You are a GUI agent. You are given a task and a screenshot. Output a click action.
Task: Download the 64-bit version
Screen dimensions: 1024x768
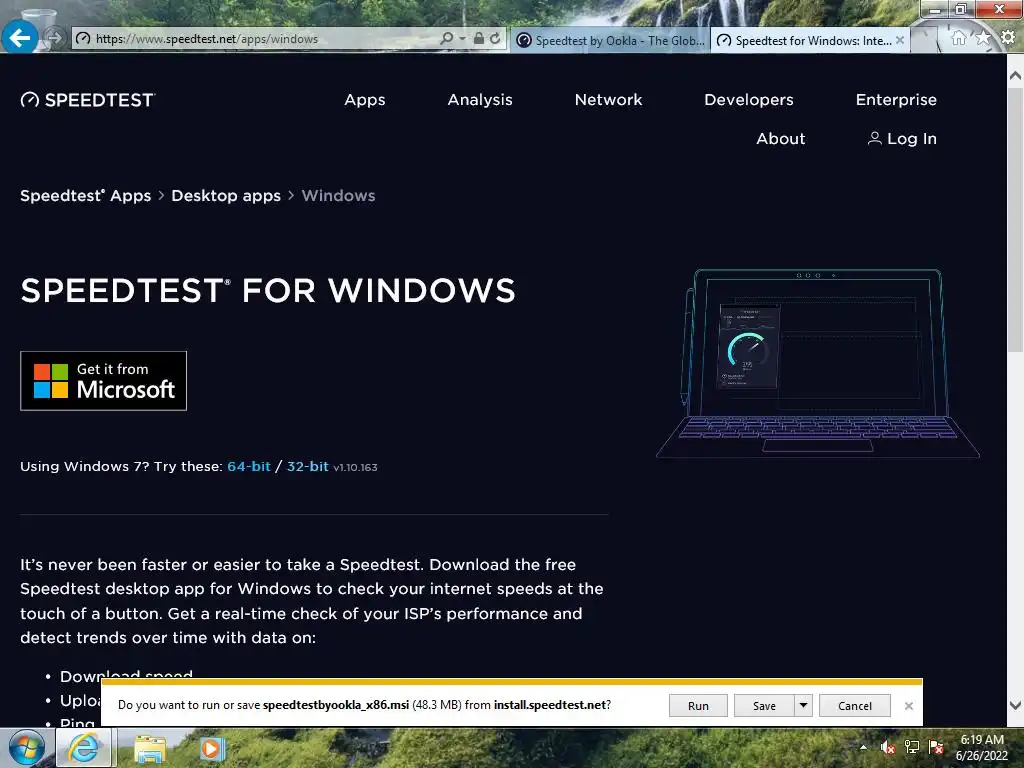(249, 466)
